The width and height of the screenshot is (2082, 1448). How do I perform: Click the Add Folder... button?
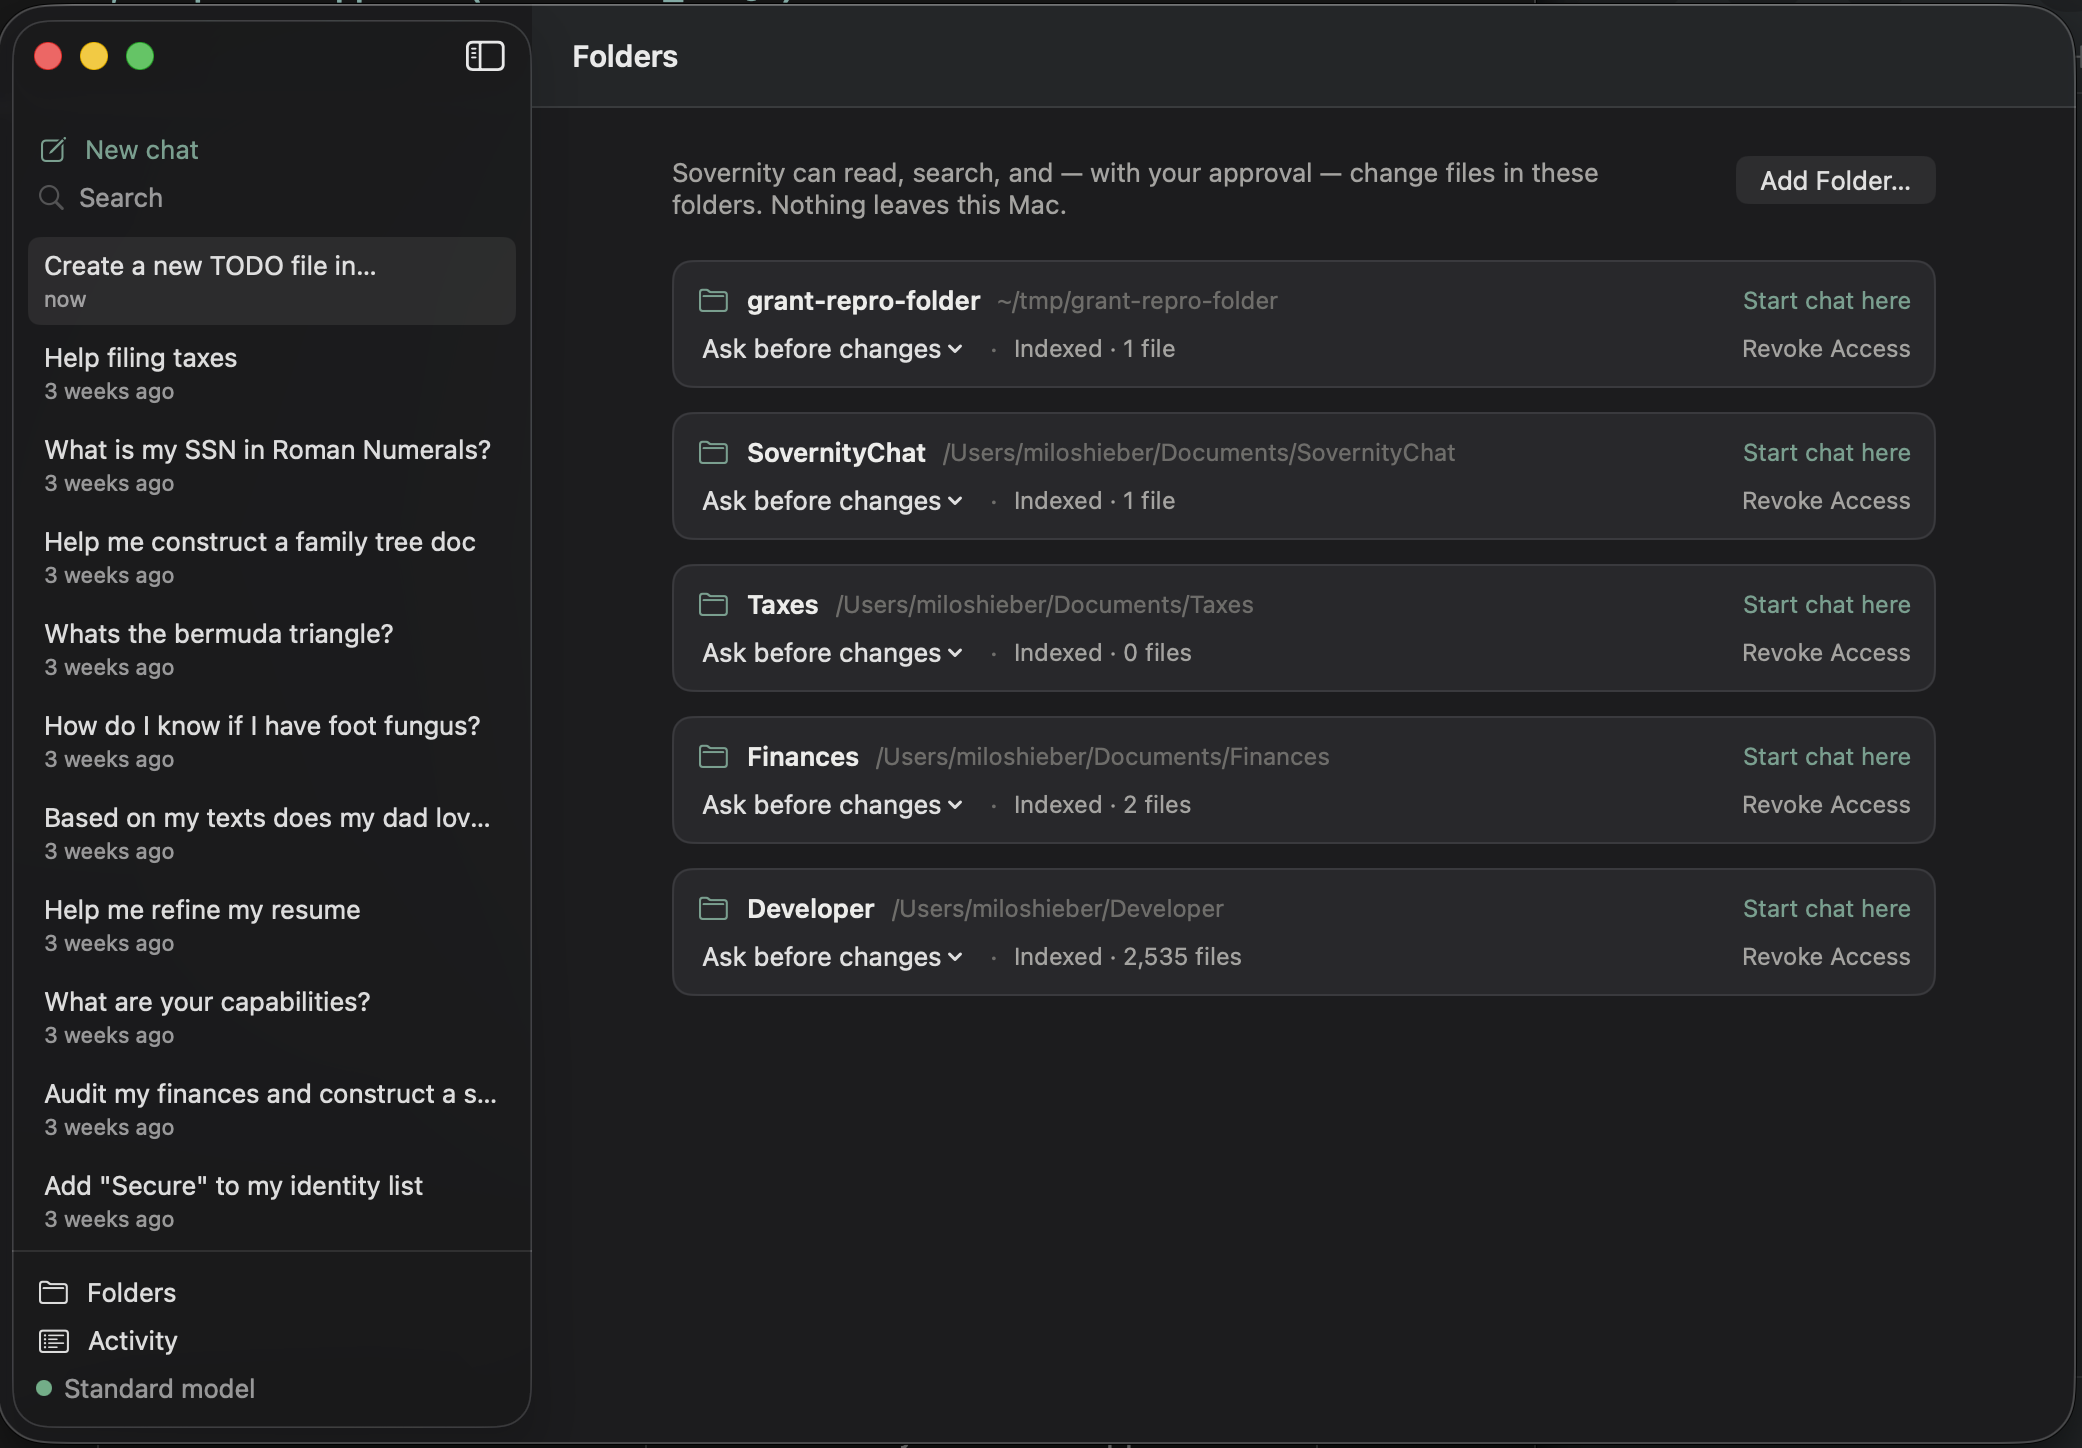(1835, 180)
